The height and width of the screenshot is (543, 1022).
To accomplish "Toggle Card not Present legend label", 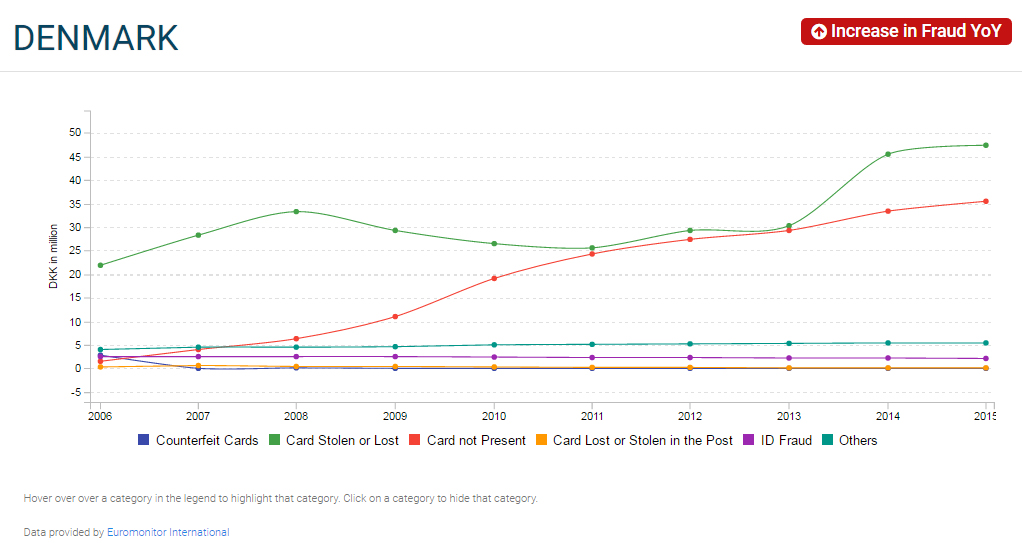I will coord(476,441).
